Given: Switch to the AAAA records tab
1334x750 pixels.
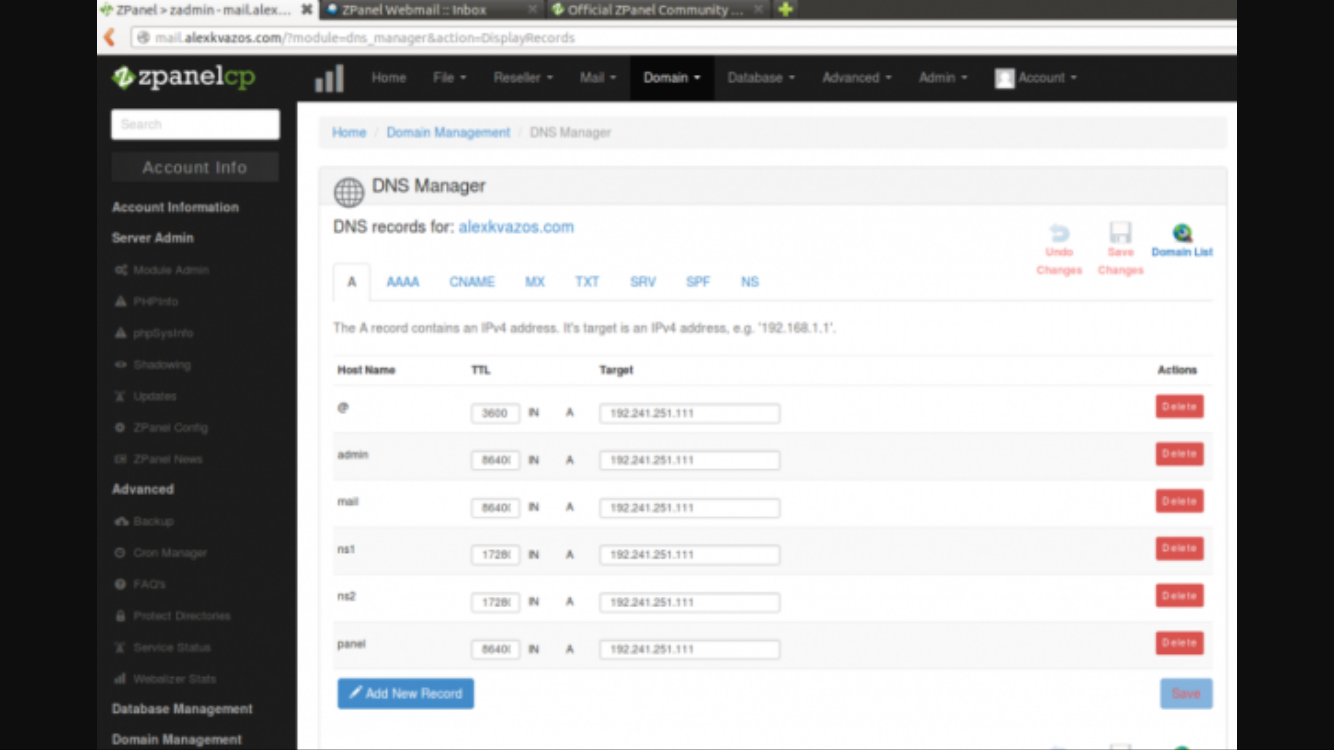Looking at the screenshot, I should click(403, 282).
